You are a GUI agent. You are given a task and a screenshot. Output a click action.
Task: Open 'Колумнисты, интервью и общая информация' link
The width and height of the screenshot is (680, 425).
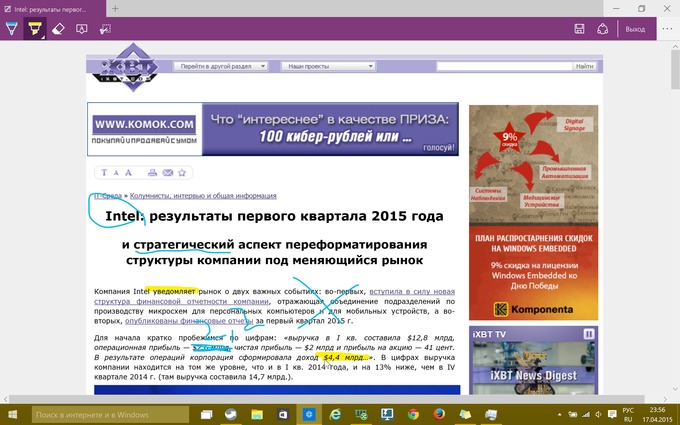(x=203, y=196)
